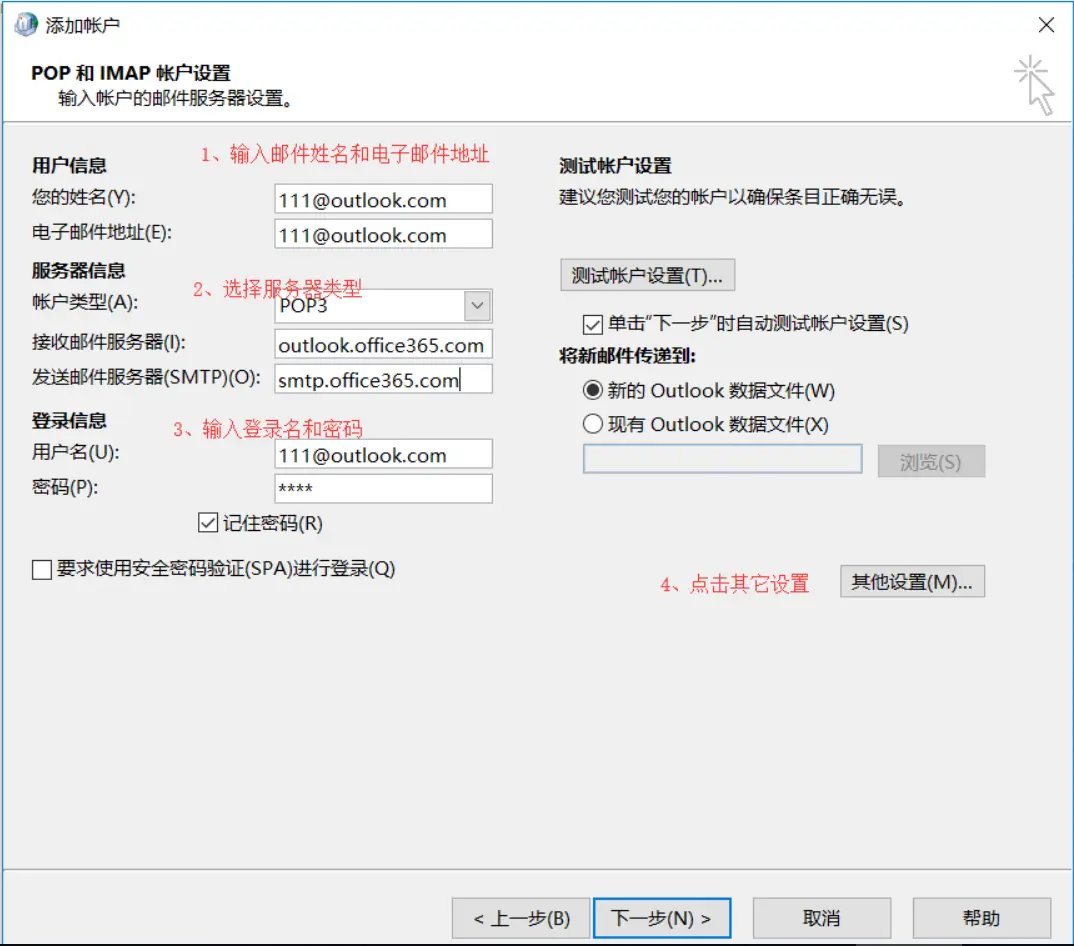This screenshot has width=1074, height=946.
Task: Click 建议您测试您的帐户以确保条目正确无误。 description
Action: (x=734, y=197)
